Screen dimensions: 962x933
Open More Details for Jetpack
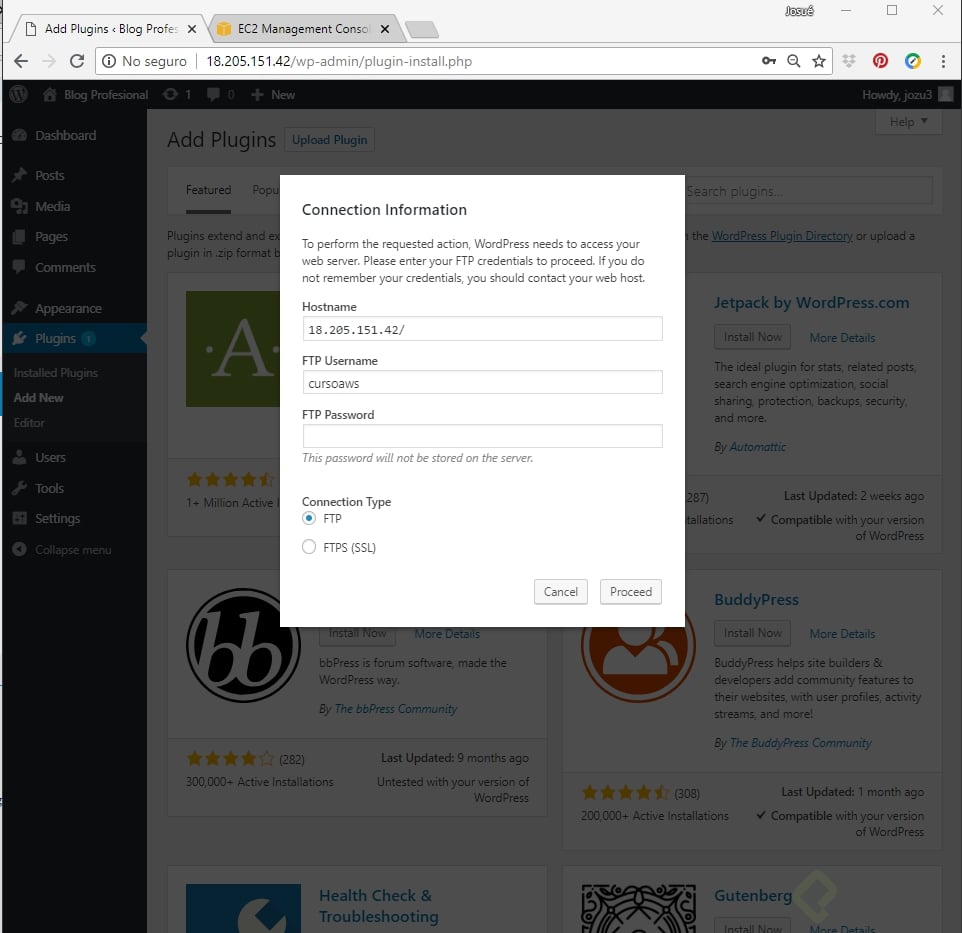[x=842, y=338]
